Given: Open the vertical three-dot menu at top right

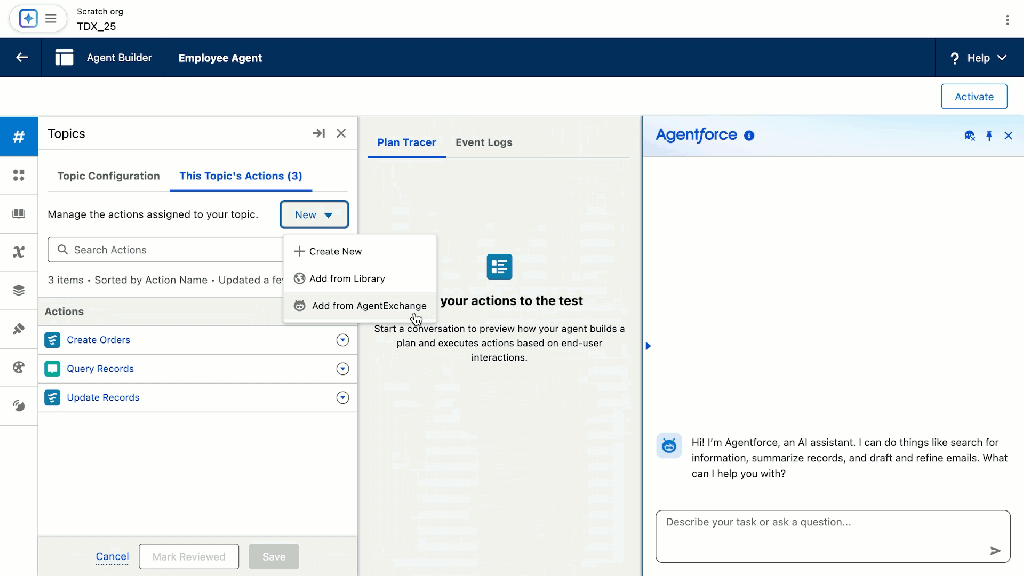Looking at the screenshot, I should point(1007,20).
